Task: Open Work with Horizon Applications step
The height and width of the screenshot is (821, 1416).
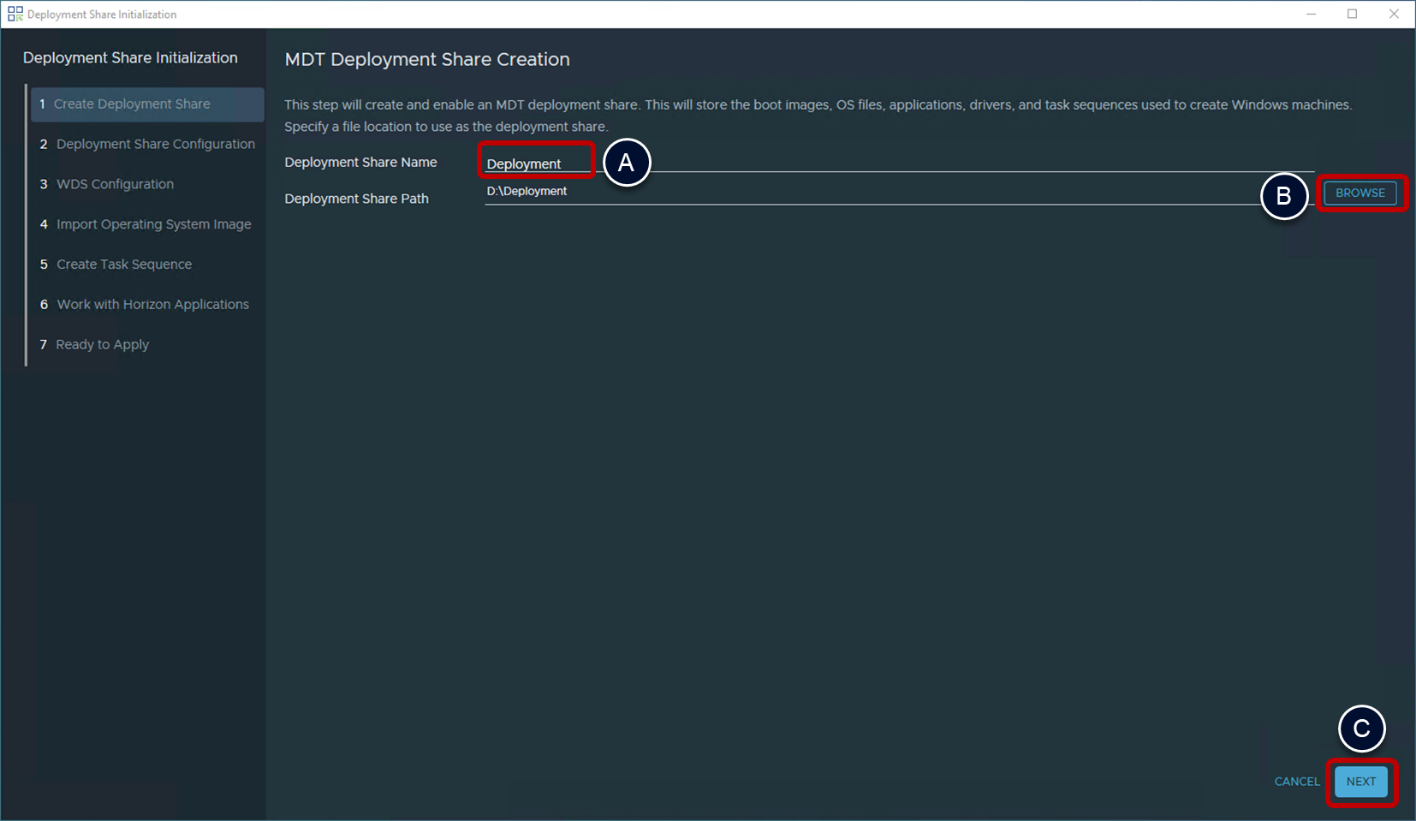Action: pyautogui.click(x=152, y=304)
